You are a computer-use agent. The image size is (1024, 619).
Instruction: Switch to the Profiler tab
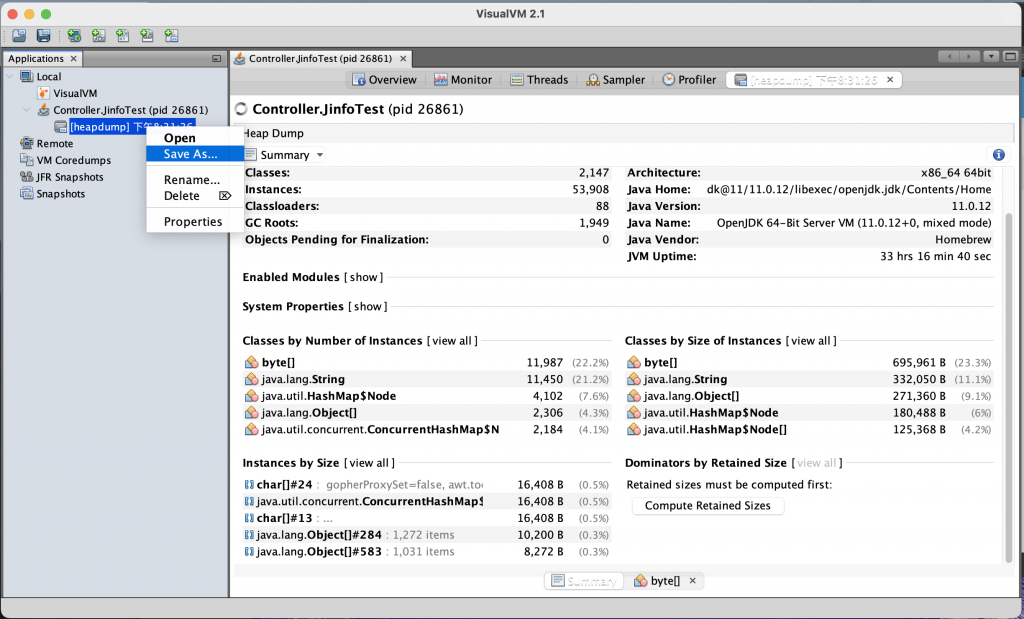coord(689,80)
